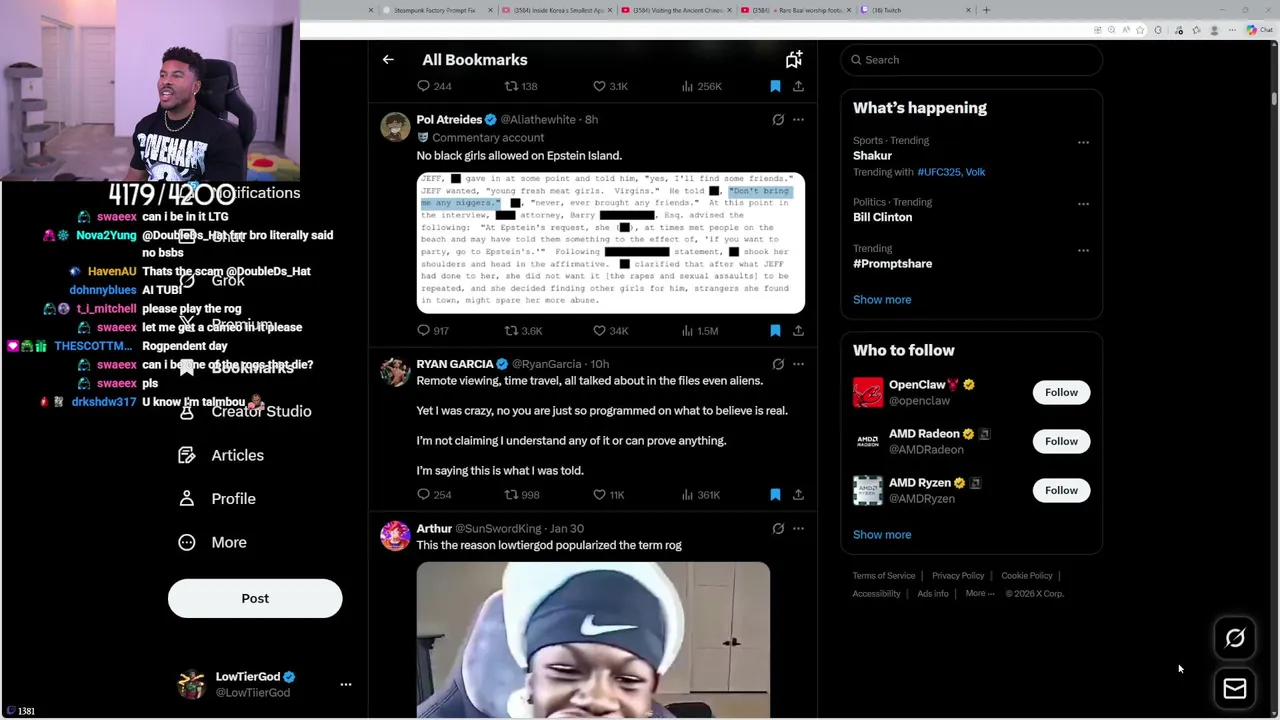Follow AMD Radeon
Viewport: 1280px width, 720px height.
tap(1061, 441)
